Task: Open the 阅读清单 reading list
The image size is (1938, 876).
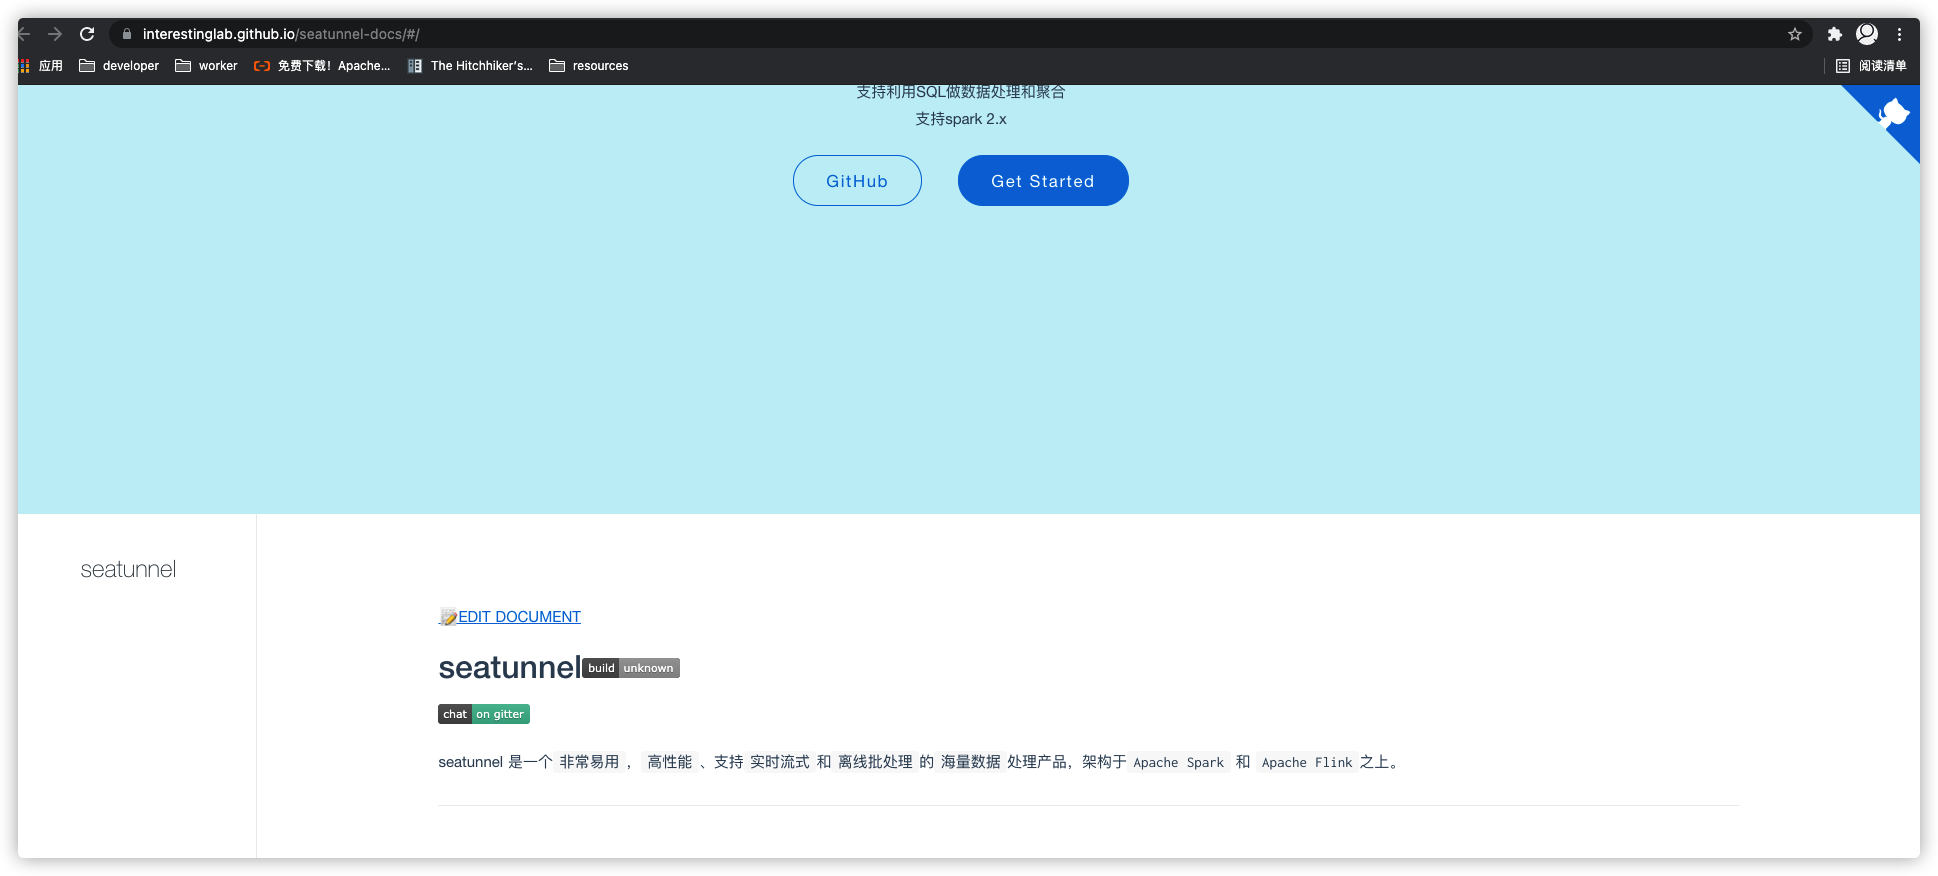Action: pyautogui.click(x=1871, y=66)
